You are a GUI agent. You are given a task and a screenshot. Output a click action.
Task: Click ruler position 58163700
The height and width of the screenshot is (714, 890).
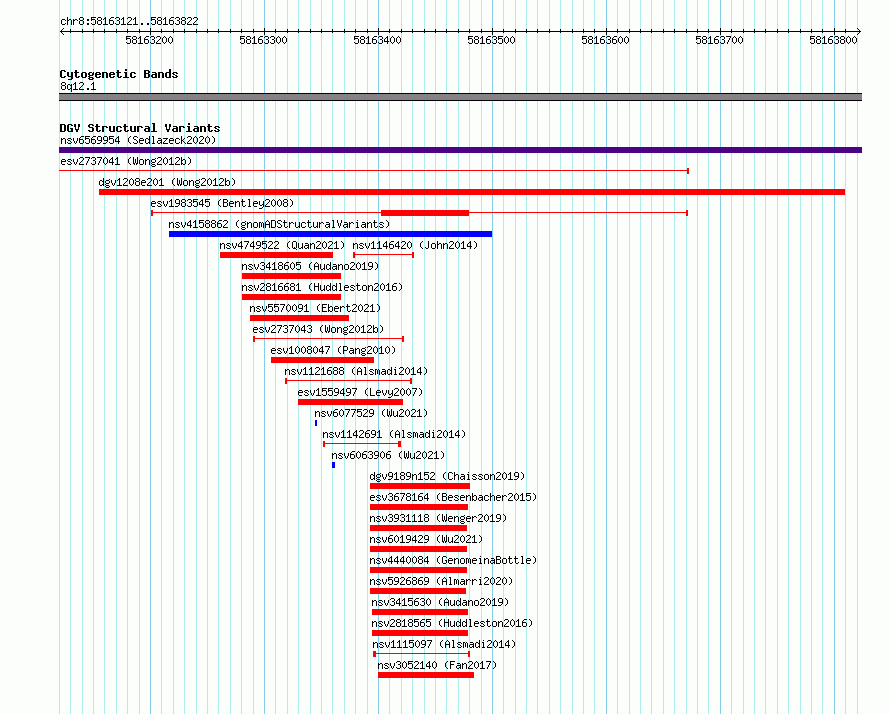[719, 40]
